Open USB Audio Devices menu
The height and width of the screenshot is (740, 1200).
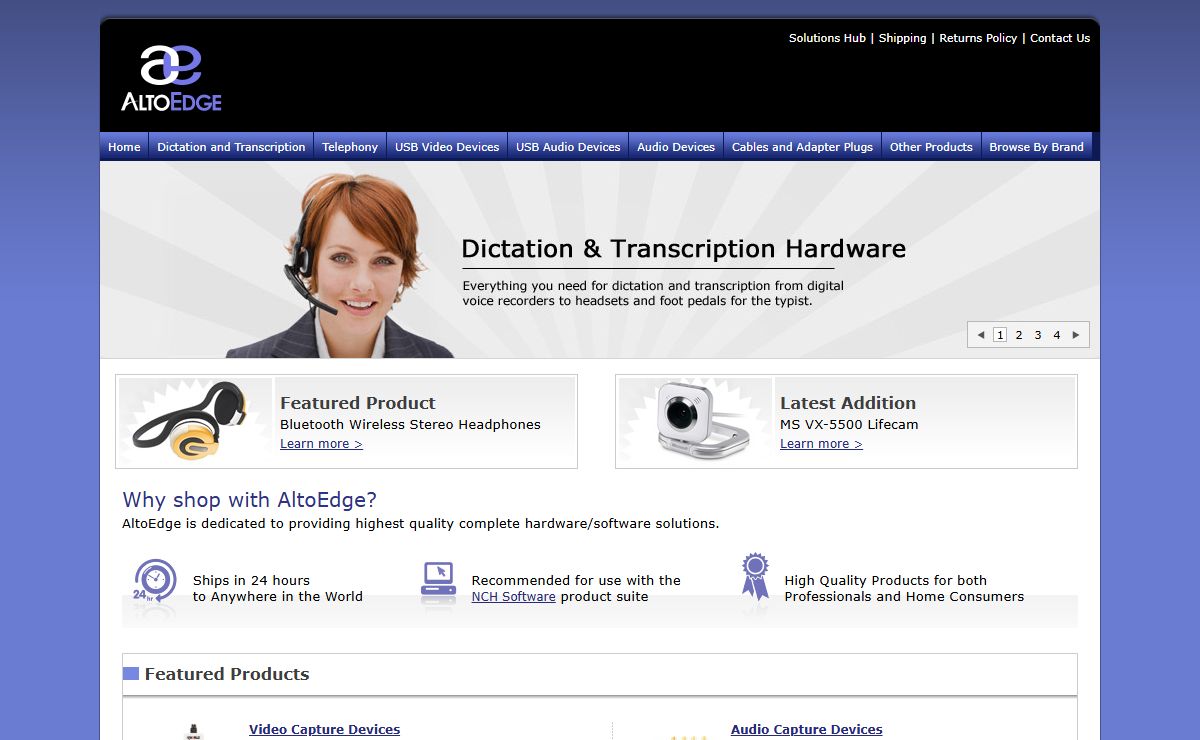pos(568,146)
